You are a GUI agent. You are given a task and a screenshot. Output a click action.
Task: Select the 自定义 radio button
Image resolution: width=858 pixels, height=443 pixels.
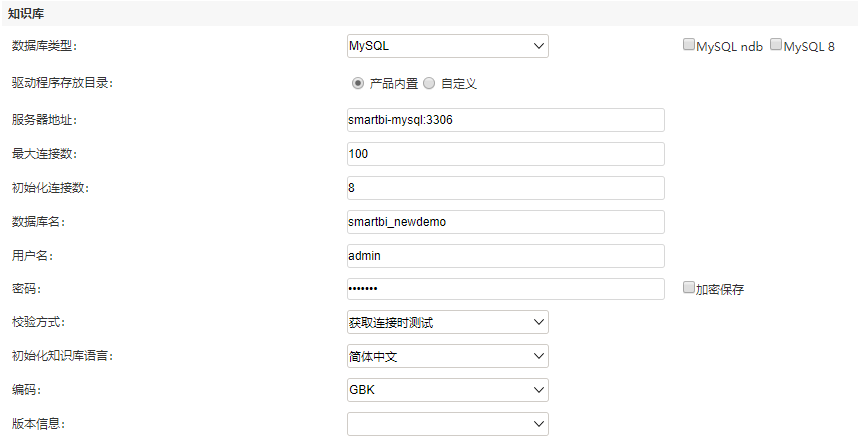pyautogui.click(x=429, y=83)
